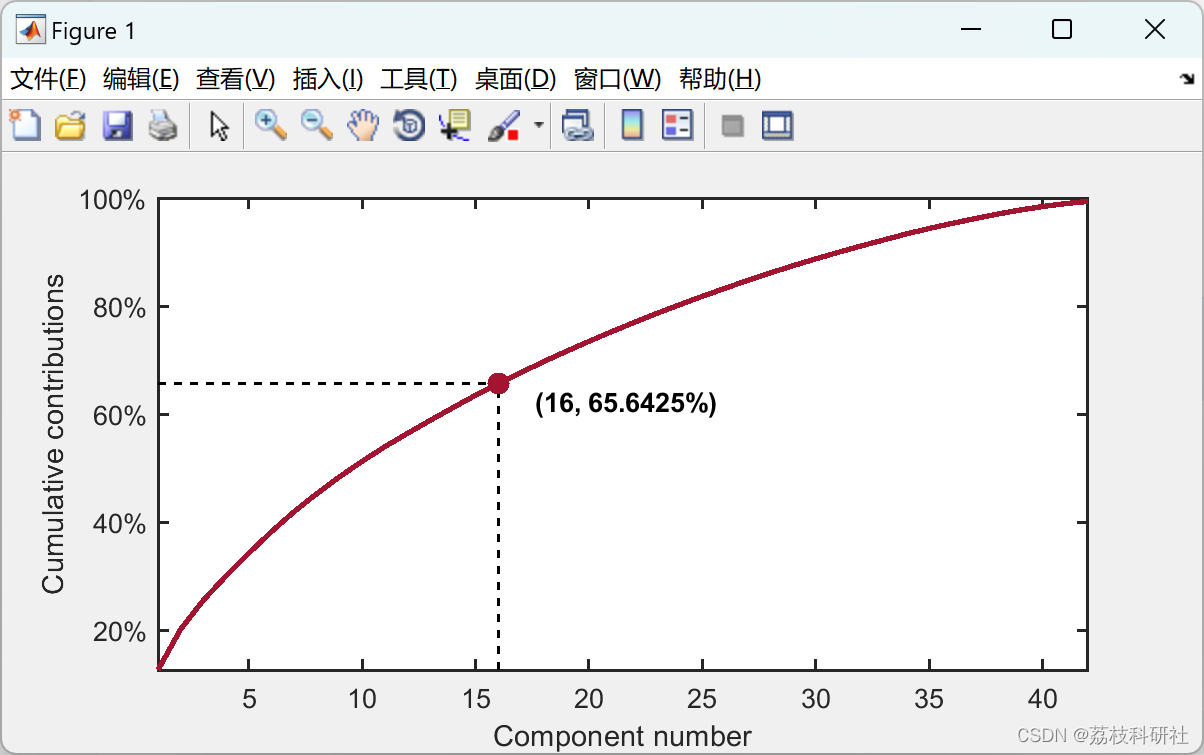Click the "20%" y-axis tick label
Viewport: 1204px width, 755px height.
click(119, 632)
